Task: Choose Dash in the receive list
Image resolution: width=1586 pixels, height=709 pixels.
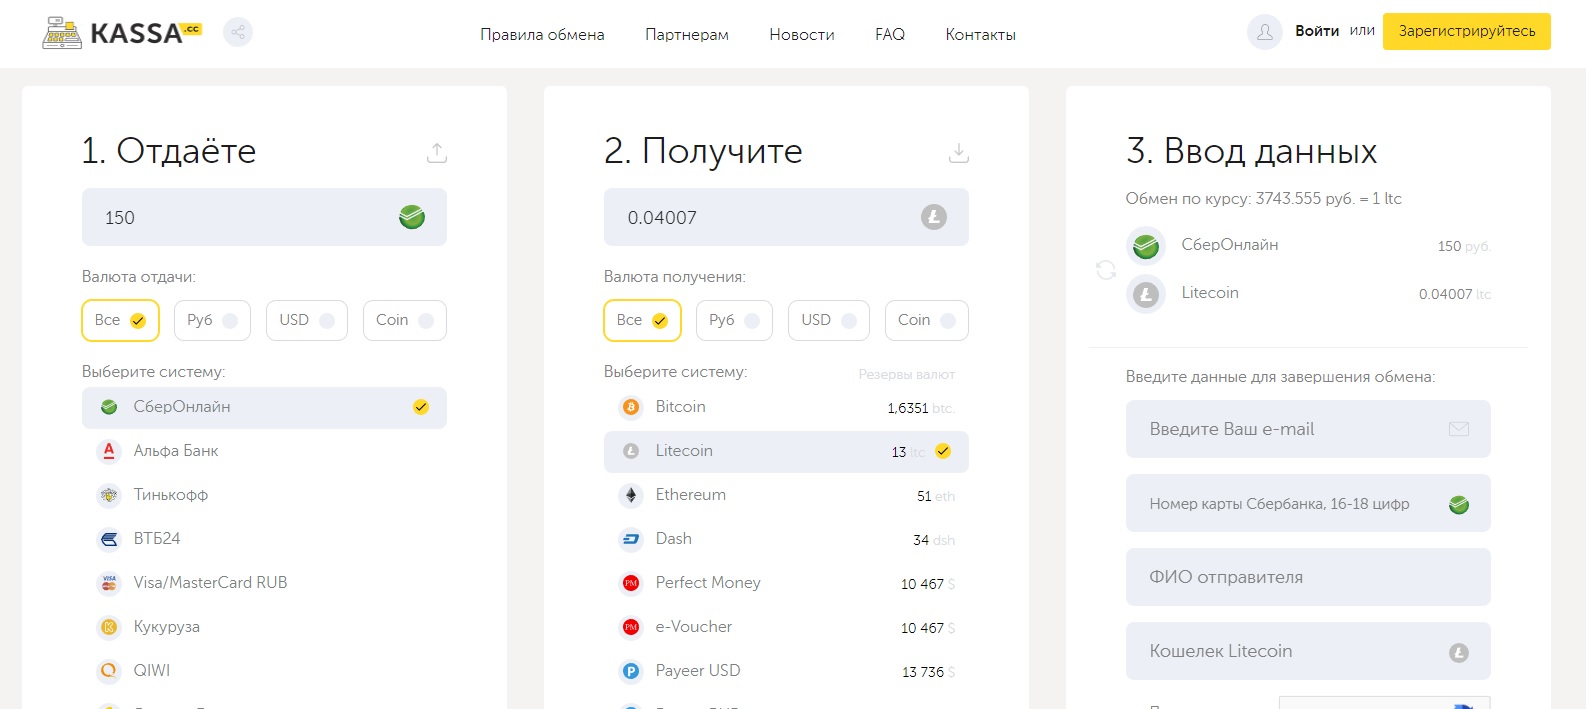Action: [x=786, y=539]
